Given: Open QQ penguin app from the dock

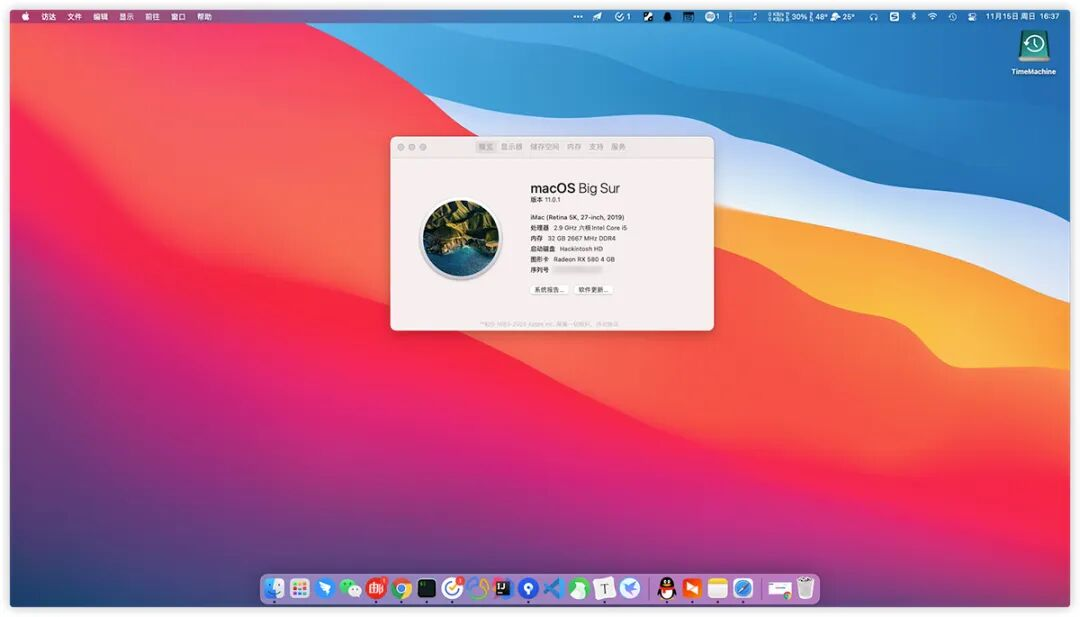Looking at the screenshot, I should (667, 589).
